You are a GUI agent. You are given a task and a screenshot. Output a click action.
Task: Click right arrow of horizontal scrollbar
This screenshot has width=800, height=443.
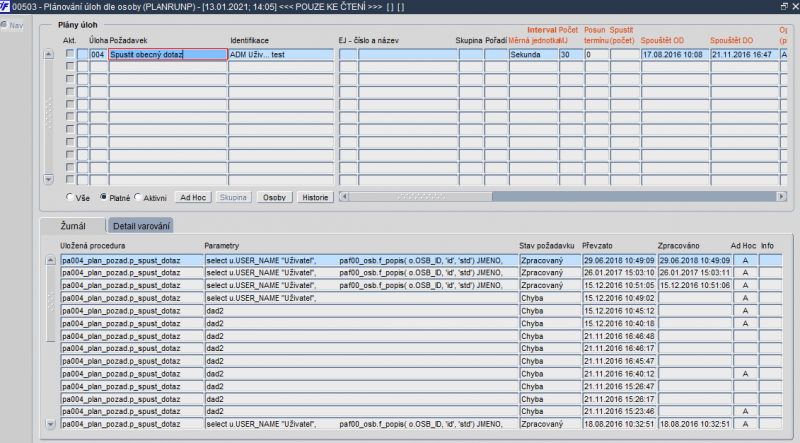pyautogui.click(x=782, y=196)
